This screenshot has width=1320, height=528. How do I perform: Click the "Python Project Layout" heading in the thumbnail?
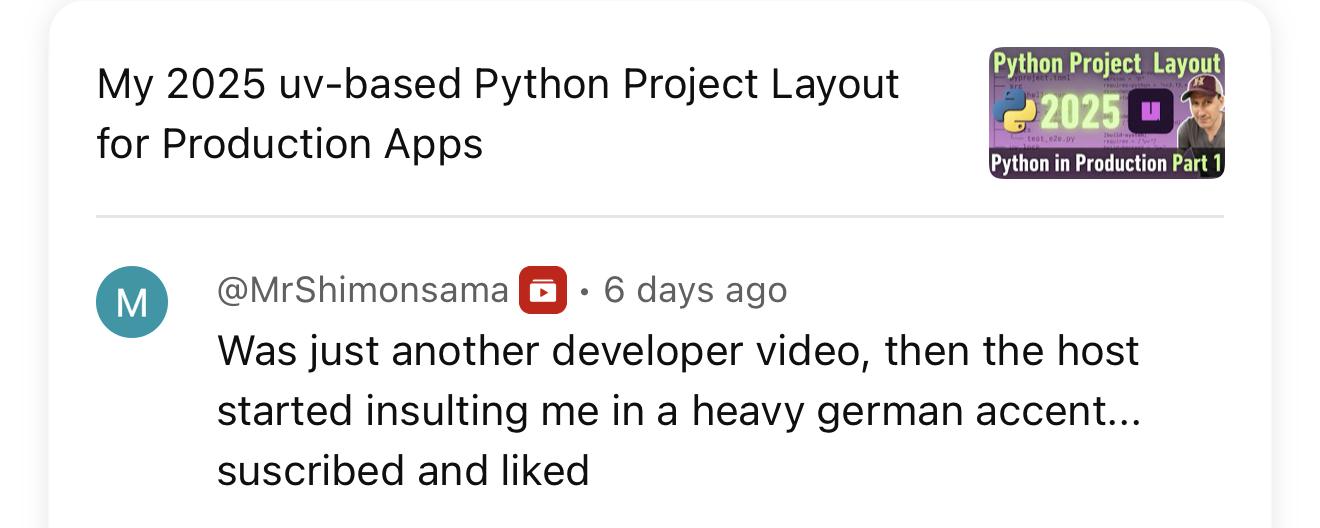point(1106,63)
